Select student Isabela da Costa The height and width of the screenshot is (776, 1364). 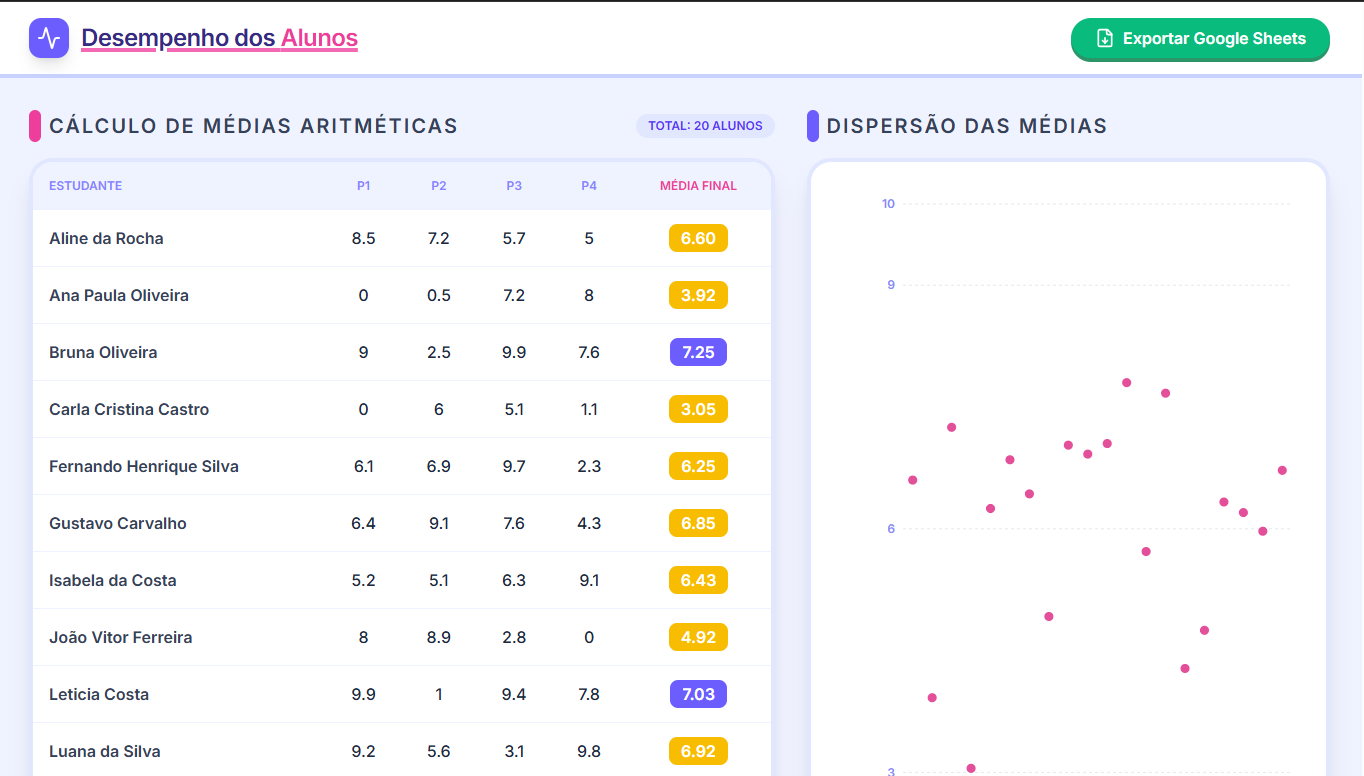pyautogui.click(x=113, y=580)
